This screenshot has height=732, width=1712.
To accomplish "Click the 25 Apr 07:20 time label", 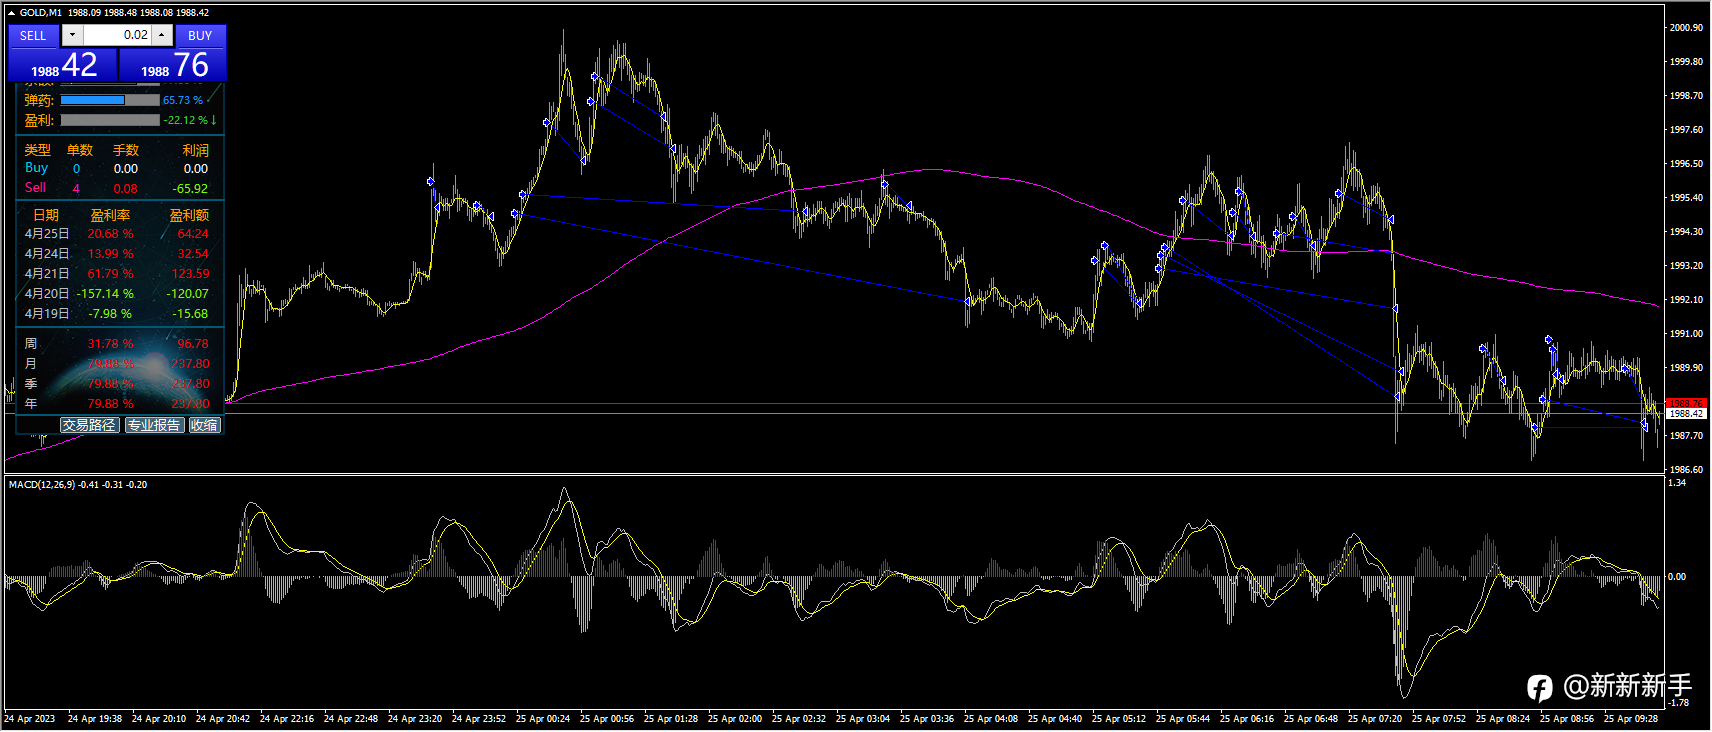I will click(1375, 719).
